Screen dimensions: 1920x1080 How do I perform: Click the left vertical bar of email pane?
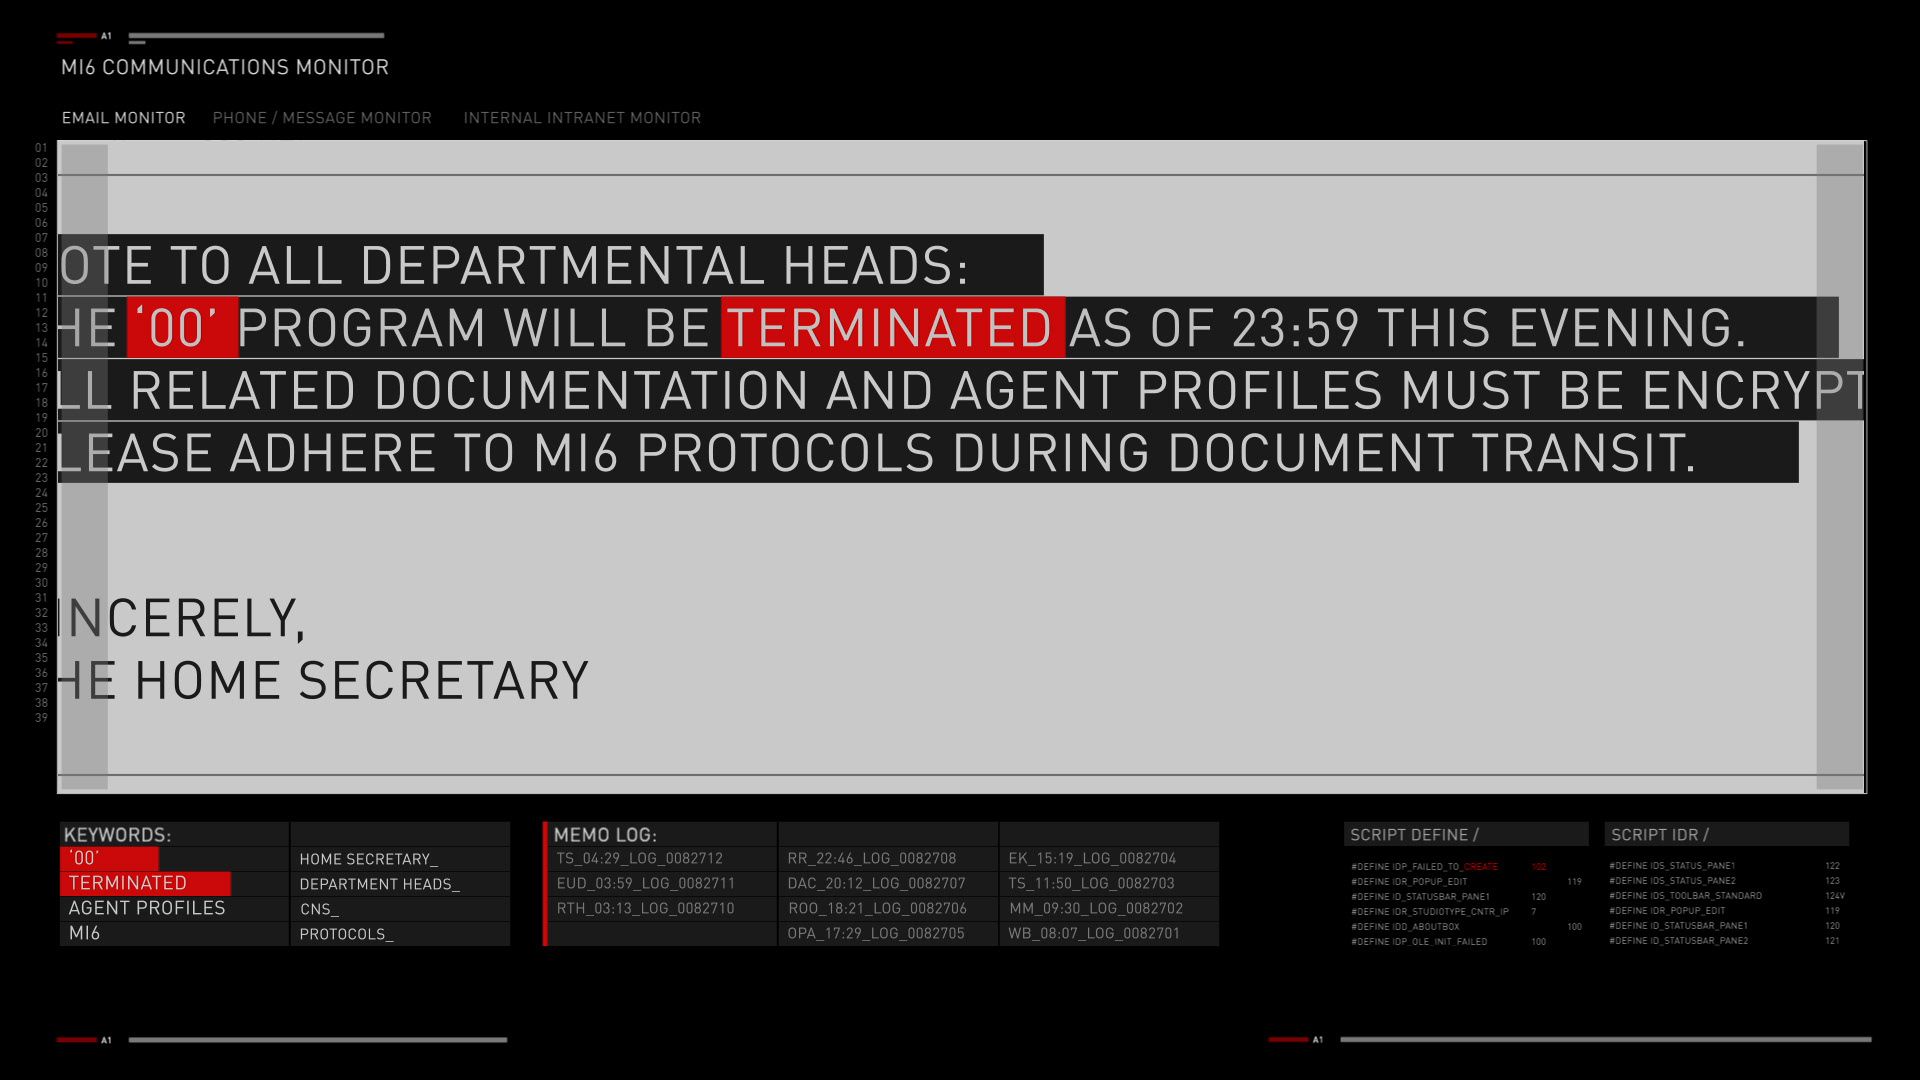85,467
